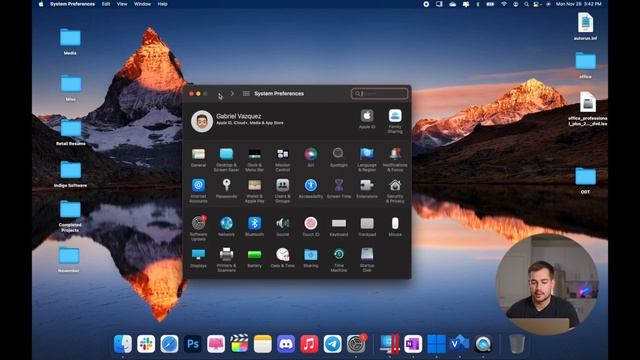Launch Discord from the Dock
This screenshot has height=360, width=640.
tap(286, 344)
